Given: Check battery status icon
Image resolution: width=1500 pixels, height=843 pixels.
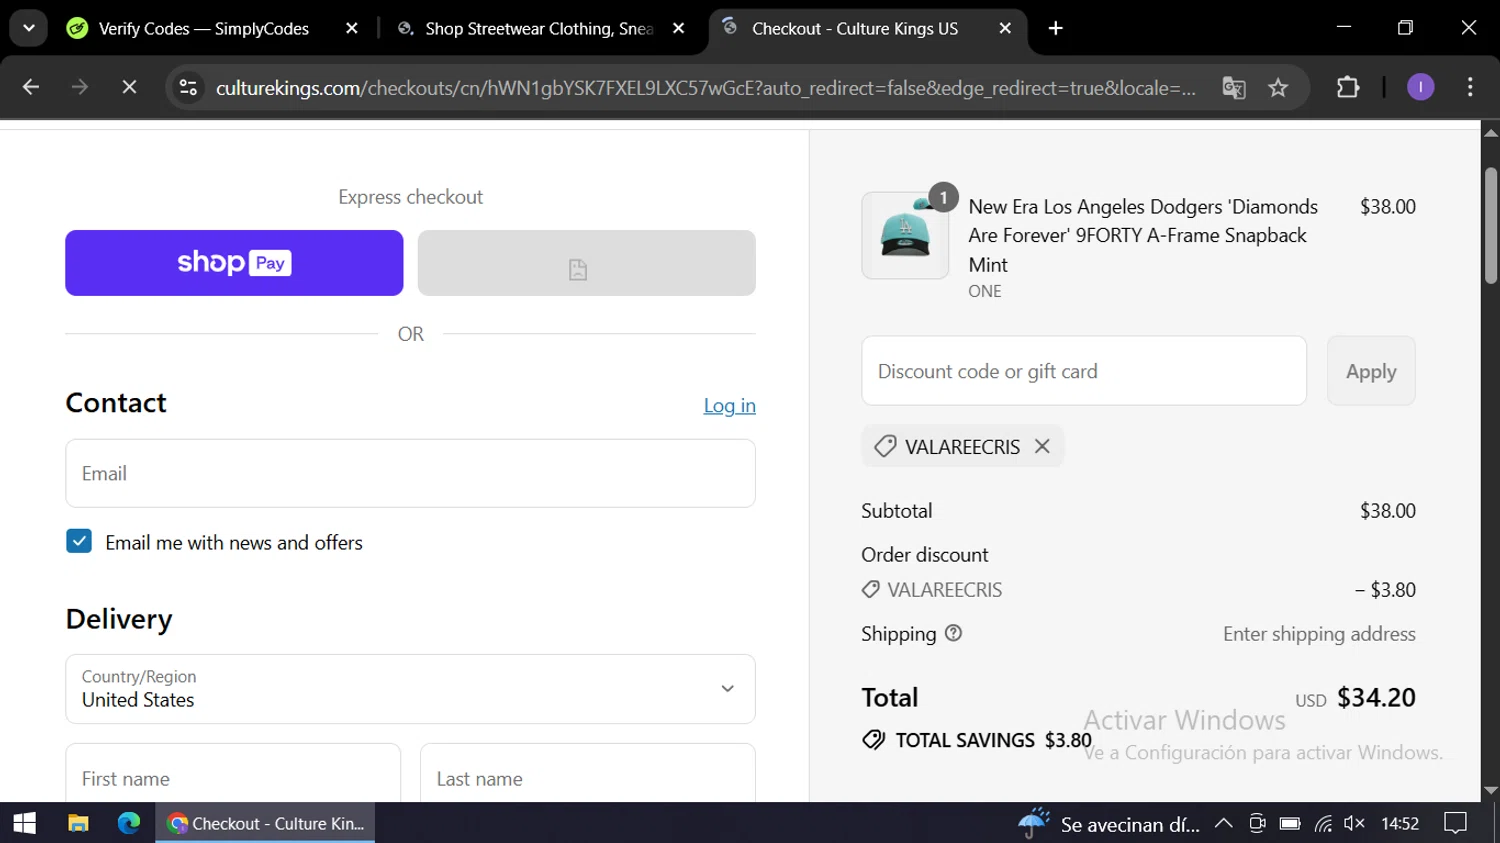Looking at the screenshot, I should (x=1290, y=824).
